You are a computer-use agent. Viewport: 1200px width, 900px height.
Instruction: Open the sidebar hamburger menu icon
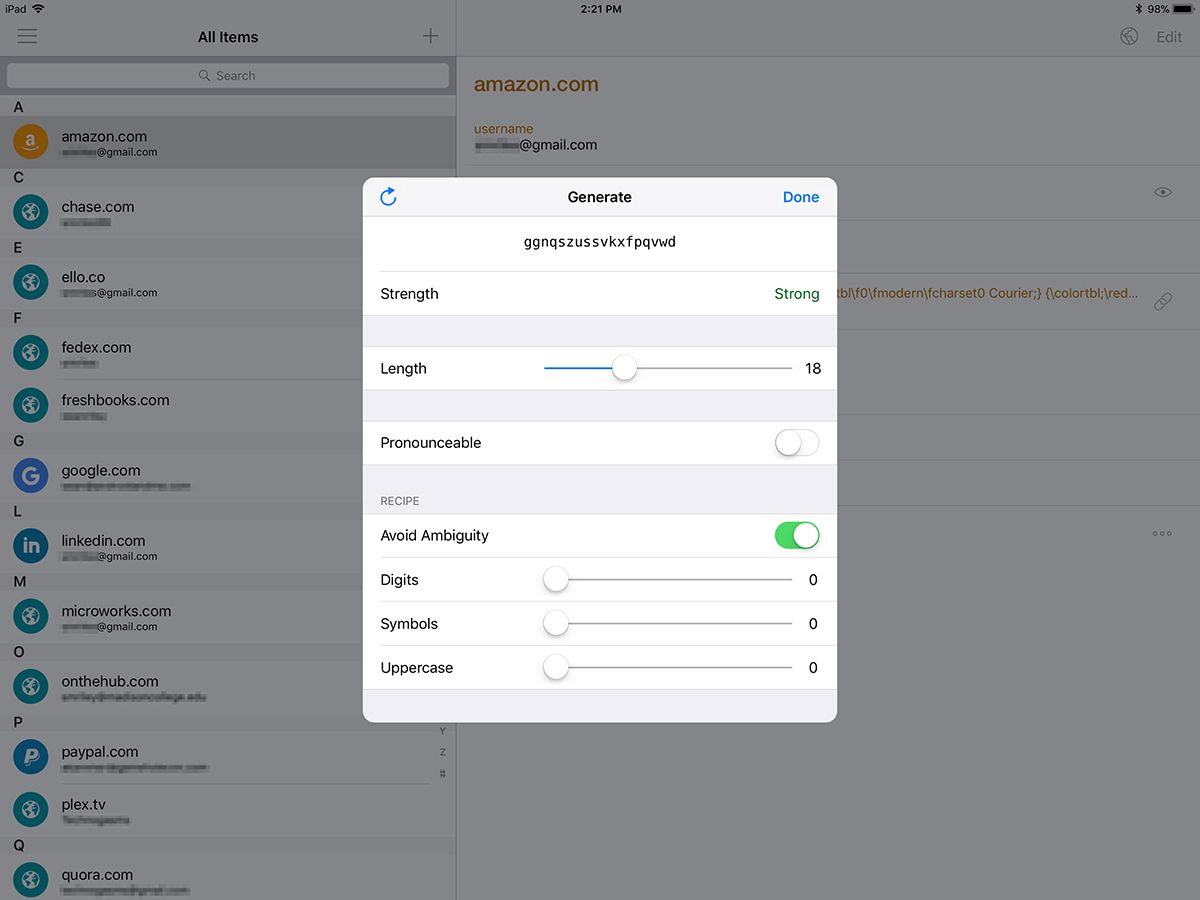point(27,36)
